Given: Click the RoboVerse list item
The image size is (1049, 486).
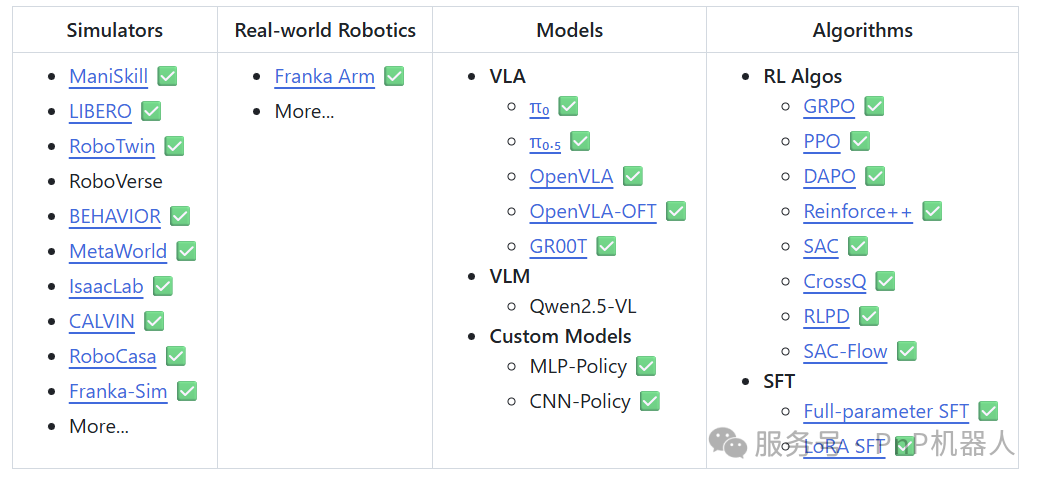Looking at the screenshot, I should (x=116, y=181).
